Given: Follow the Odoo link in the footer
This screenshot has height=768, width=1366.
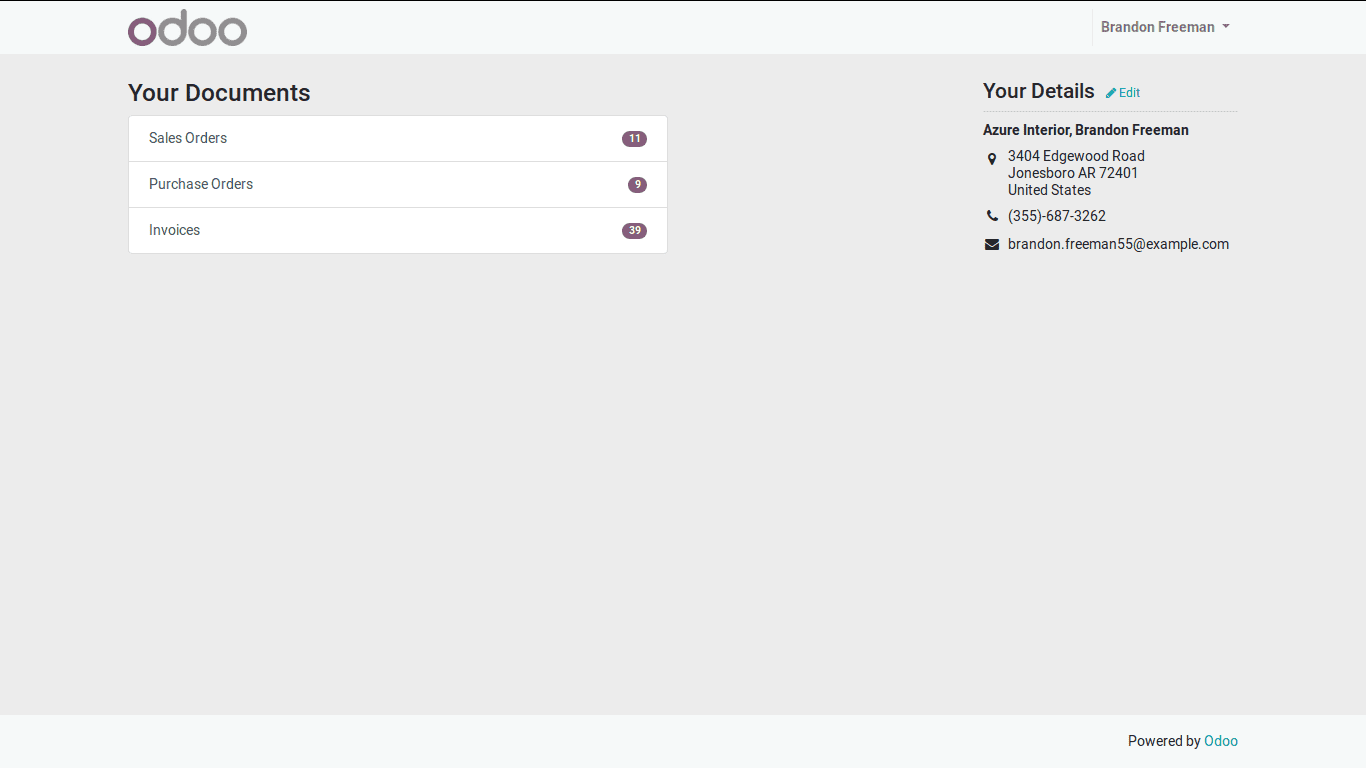Looking at the screenshot, I should 1221,741.
